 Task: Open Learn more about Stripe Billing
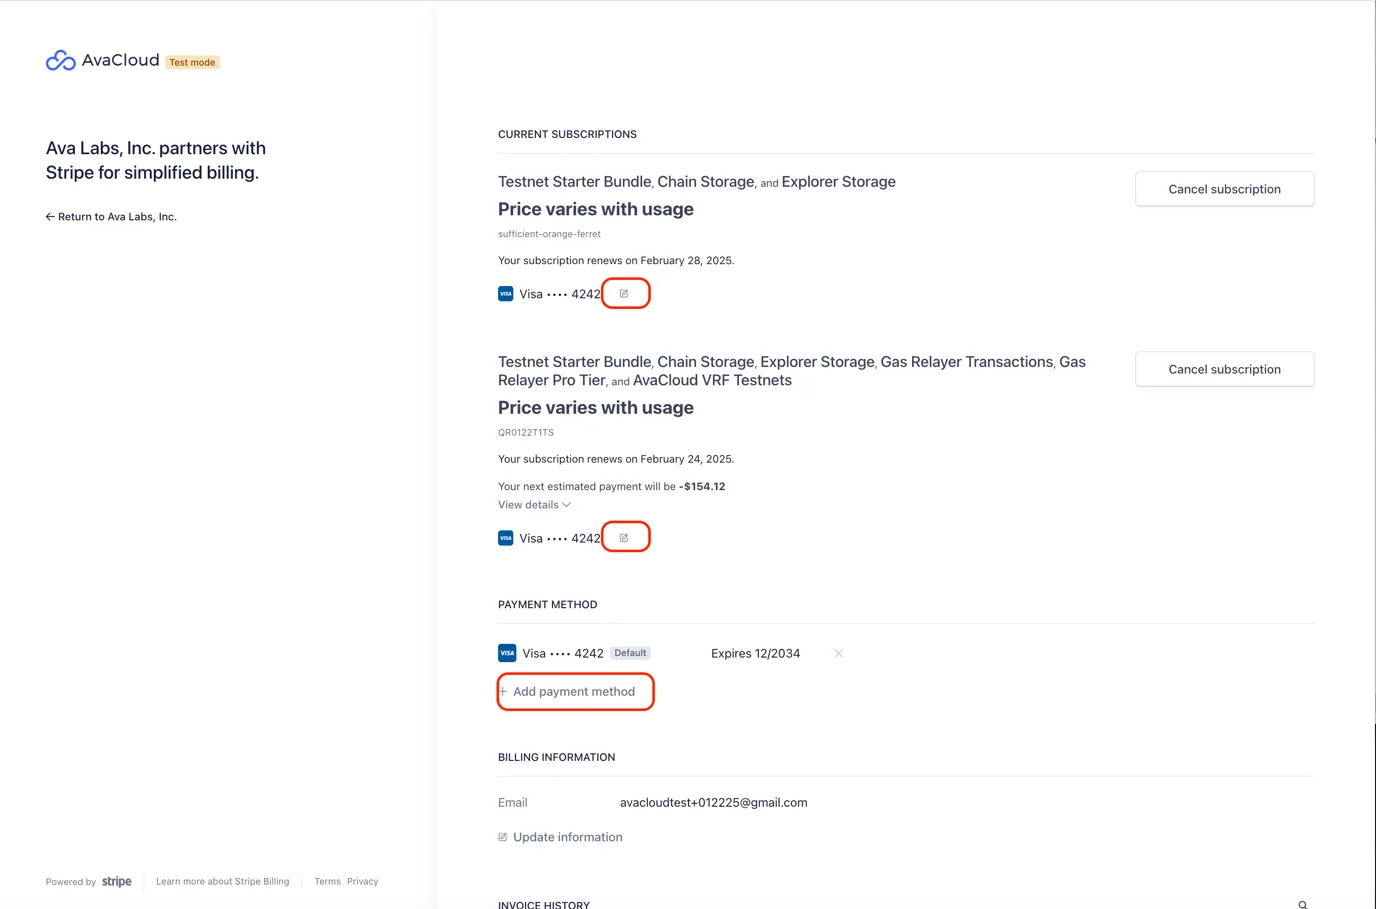pyautogui.click(x=222, y=882)
